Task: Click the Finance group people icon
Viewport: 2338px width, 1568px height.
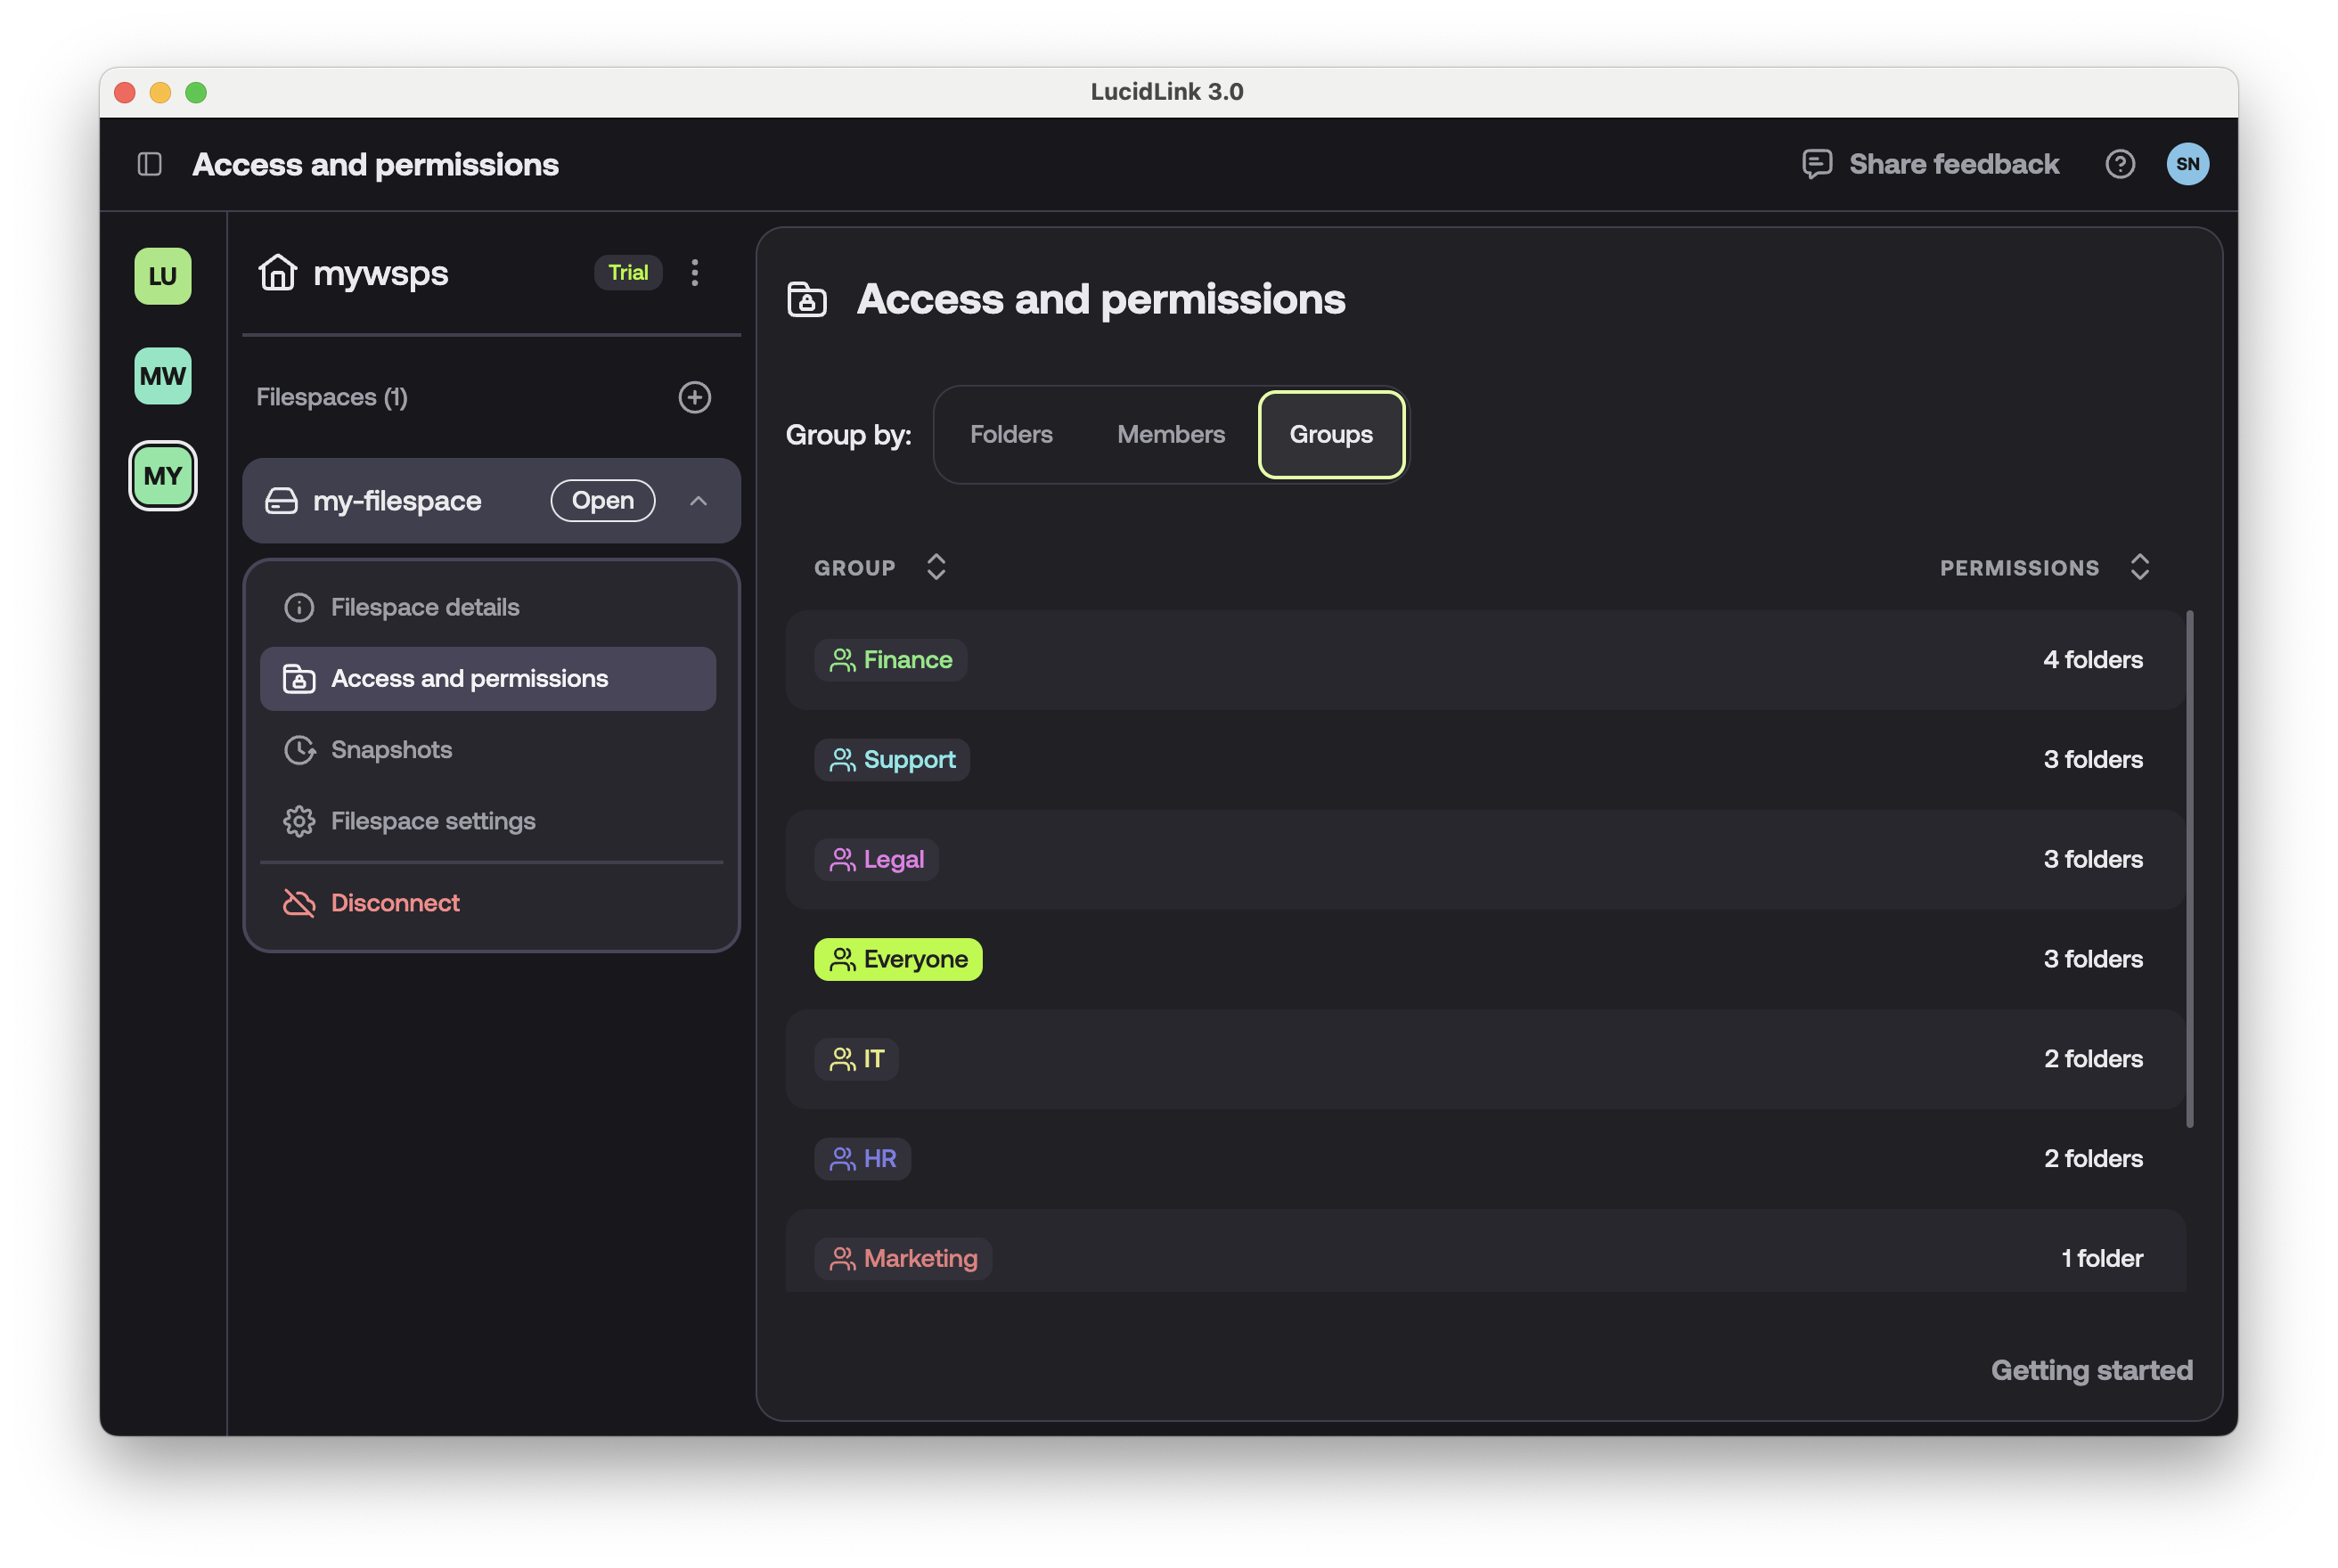Action: click(843, 660)
